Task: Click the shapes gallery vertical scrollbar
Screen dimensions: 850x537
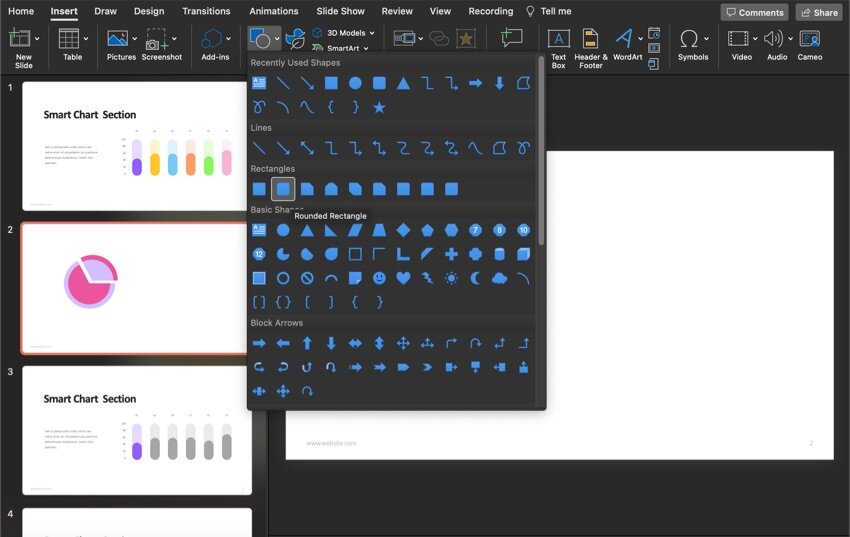Action: tap(541, 150)
